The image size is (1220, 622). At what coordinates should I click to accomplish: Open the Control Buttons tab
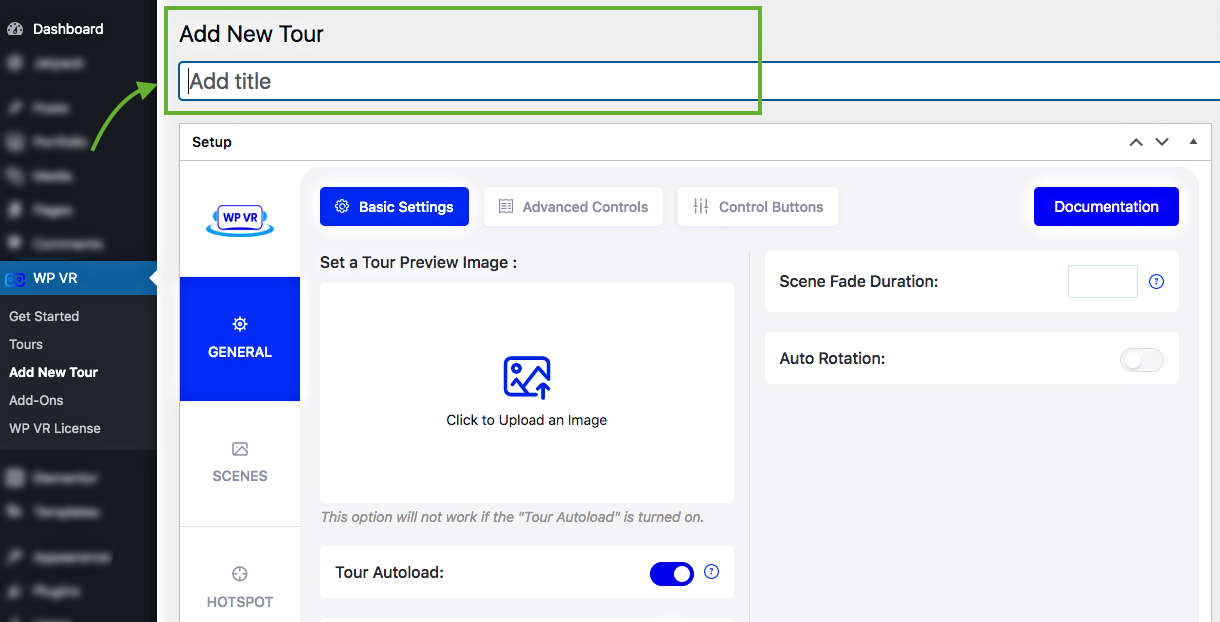tap(758, 206)
